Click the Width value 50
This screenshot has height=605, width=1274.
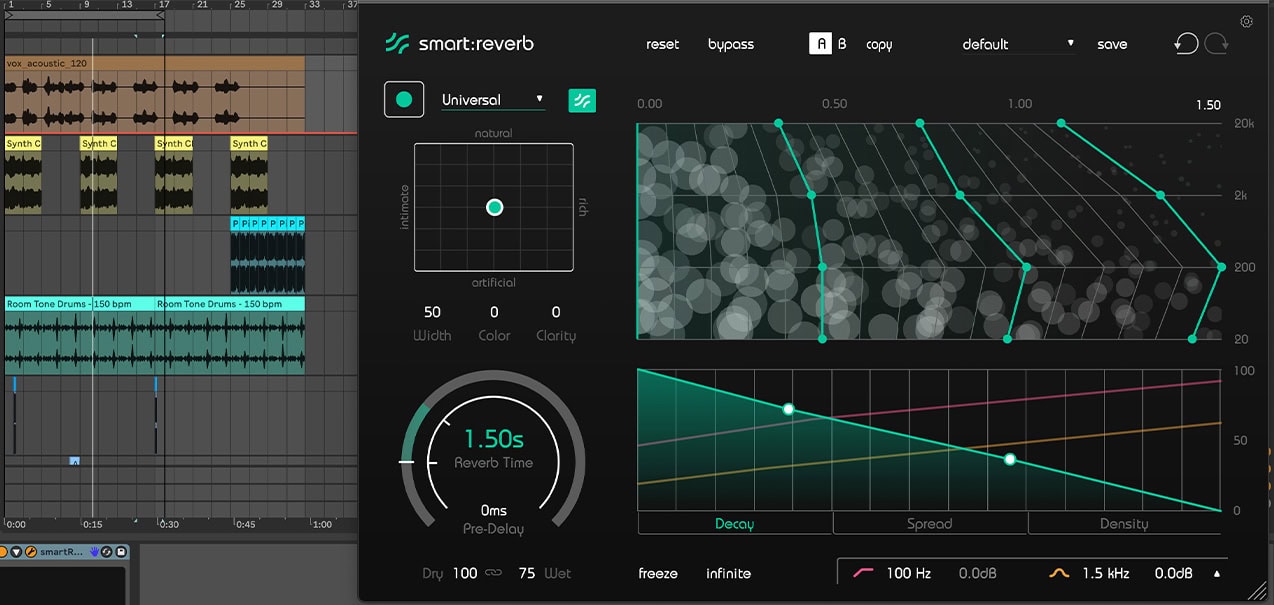432,312
